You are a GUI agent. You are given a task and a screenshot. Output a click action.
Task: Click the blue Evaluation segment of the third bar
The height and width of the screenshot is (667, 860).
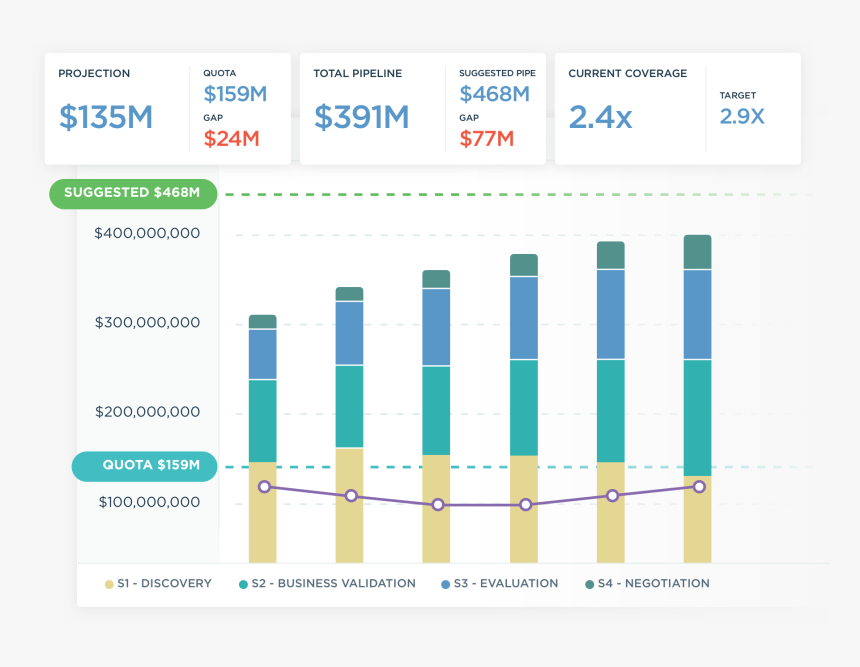(436, 327)
